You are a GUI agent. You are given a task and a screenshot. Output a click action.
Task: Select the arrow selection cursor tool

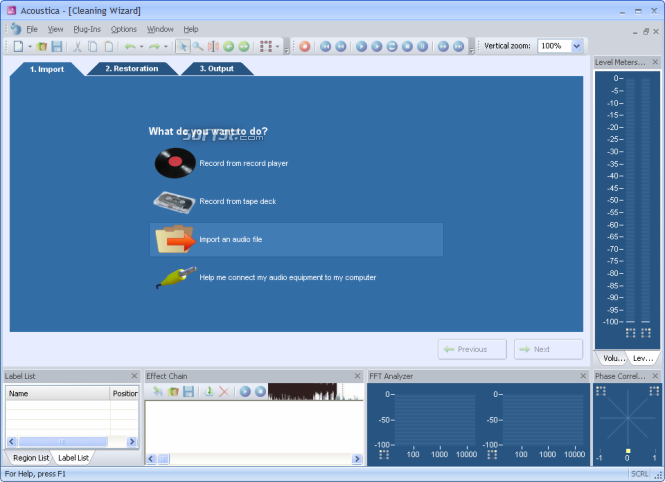point(183,46)
